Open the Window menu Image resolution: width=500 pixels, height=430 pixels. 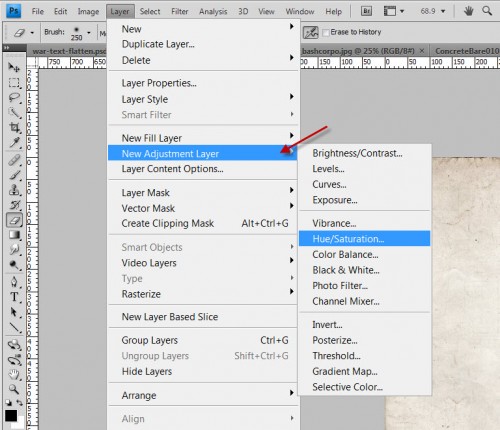pos(300,12)
